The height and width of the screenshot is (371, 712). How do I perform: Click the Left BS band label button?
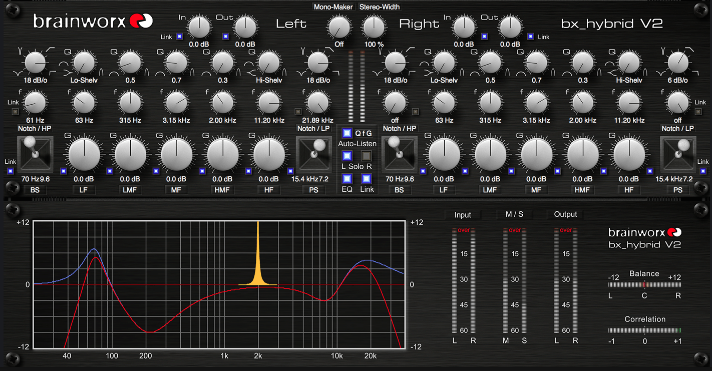pyautogui.click(x=35, y=190)
